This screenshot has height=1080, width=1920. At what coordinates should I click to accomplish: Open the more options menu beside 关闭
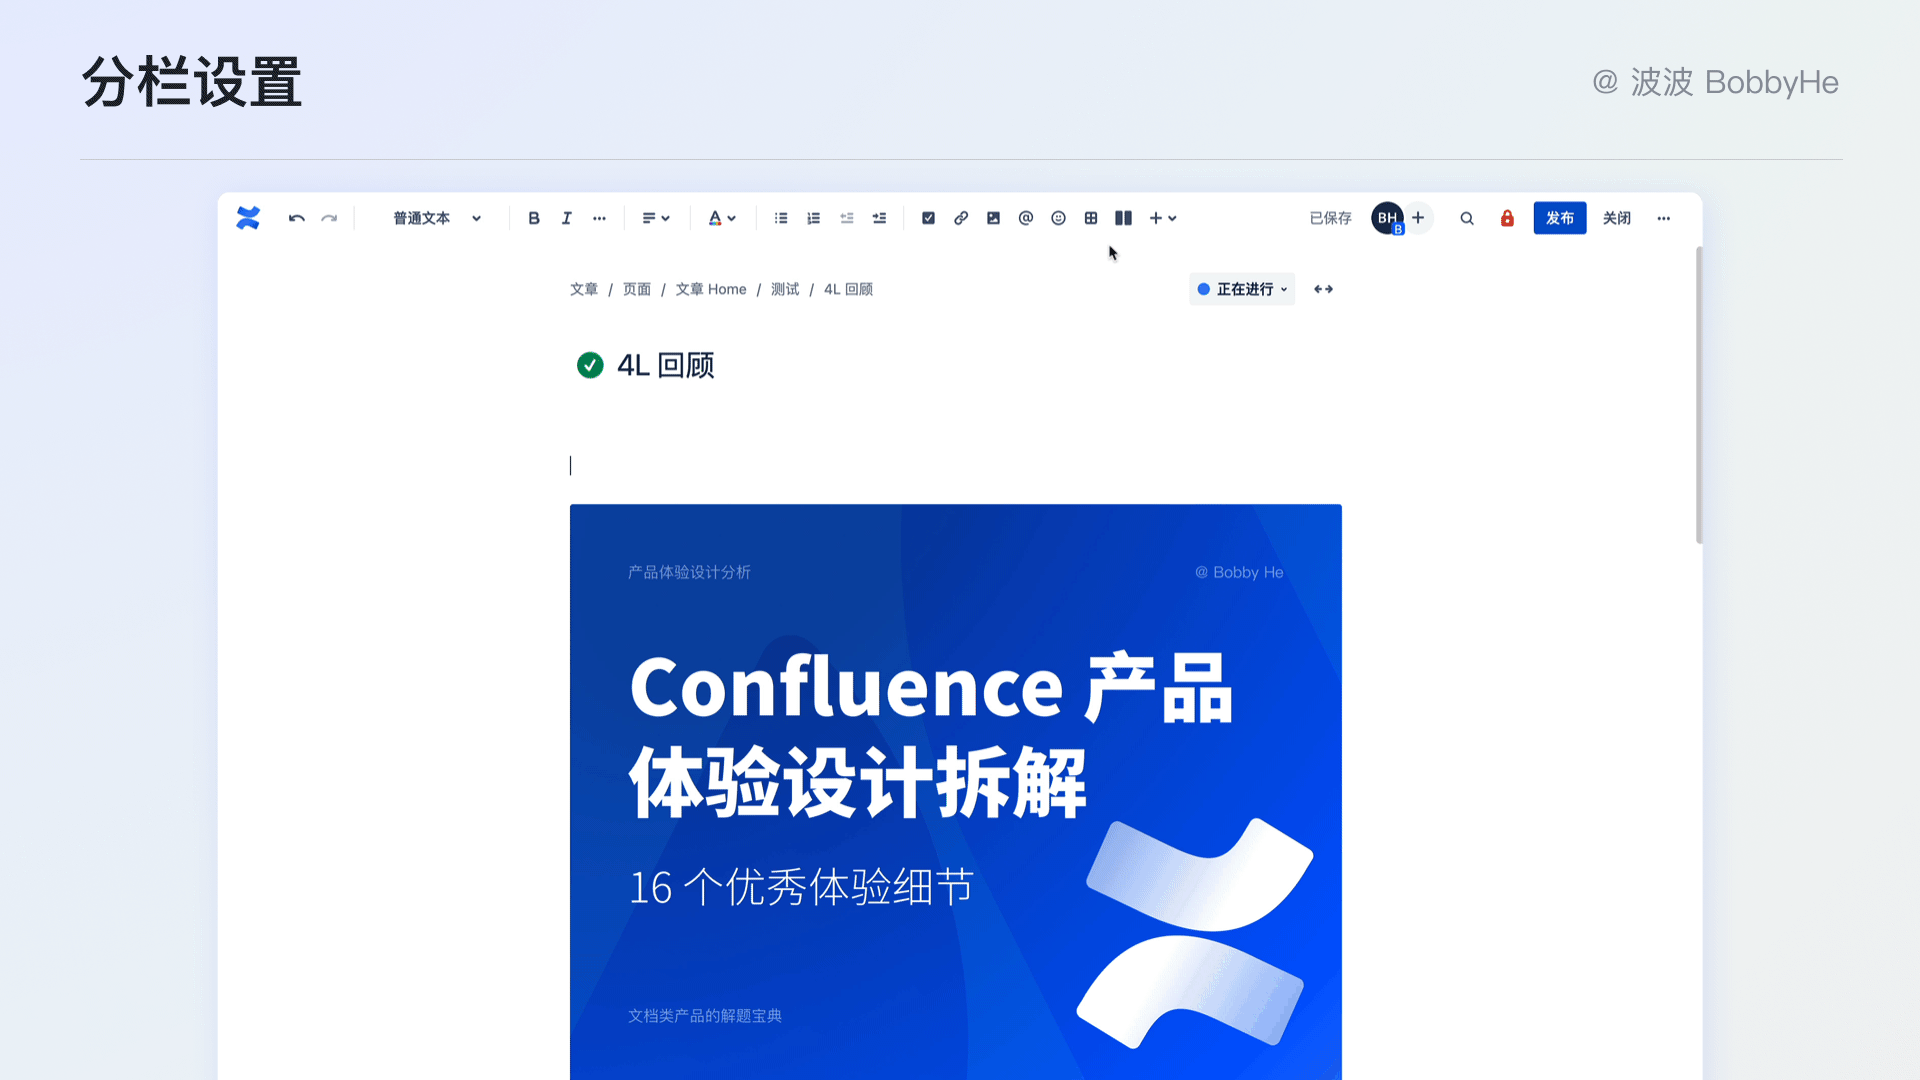(1663, 218)
